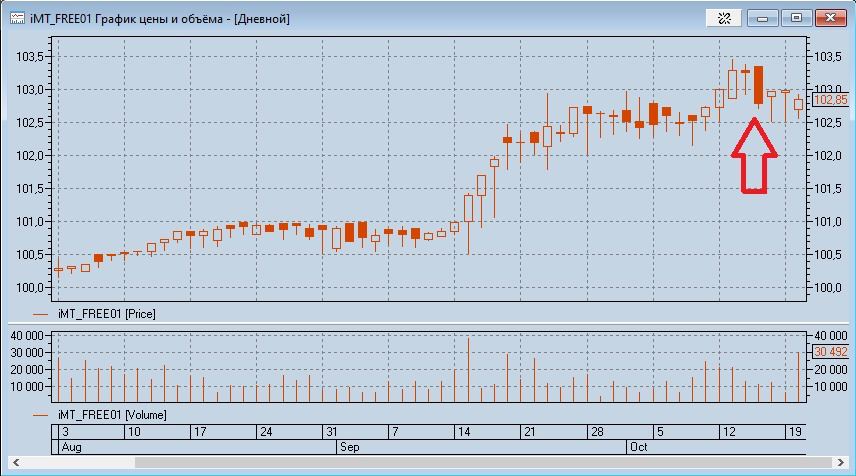Click date label 28 on time axis
This screenshot has height=476, width=856.
[597, 432]
